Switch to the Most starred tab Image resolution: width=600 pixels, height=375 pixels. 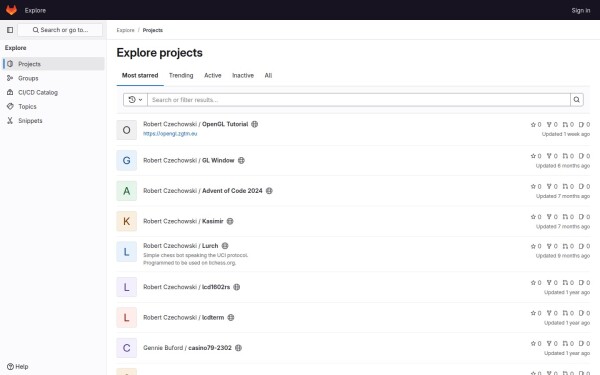pyautogui.click(x=140, y=75)
